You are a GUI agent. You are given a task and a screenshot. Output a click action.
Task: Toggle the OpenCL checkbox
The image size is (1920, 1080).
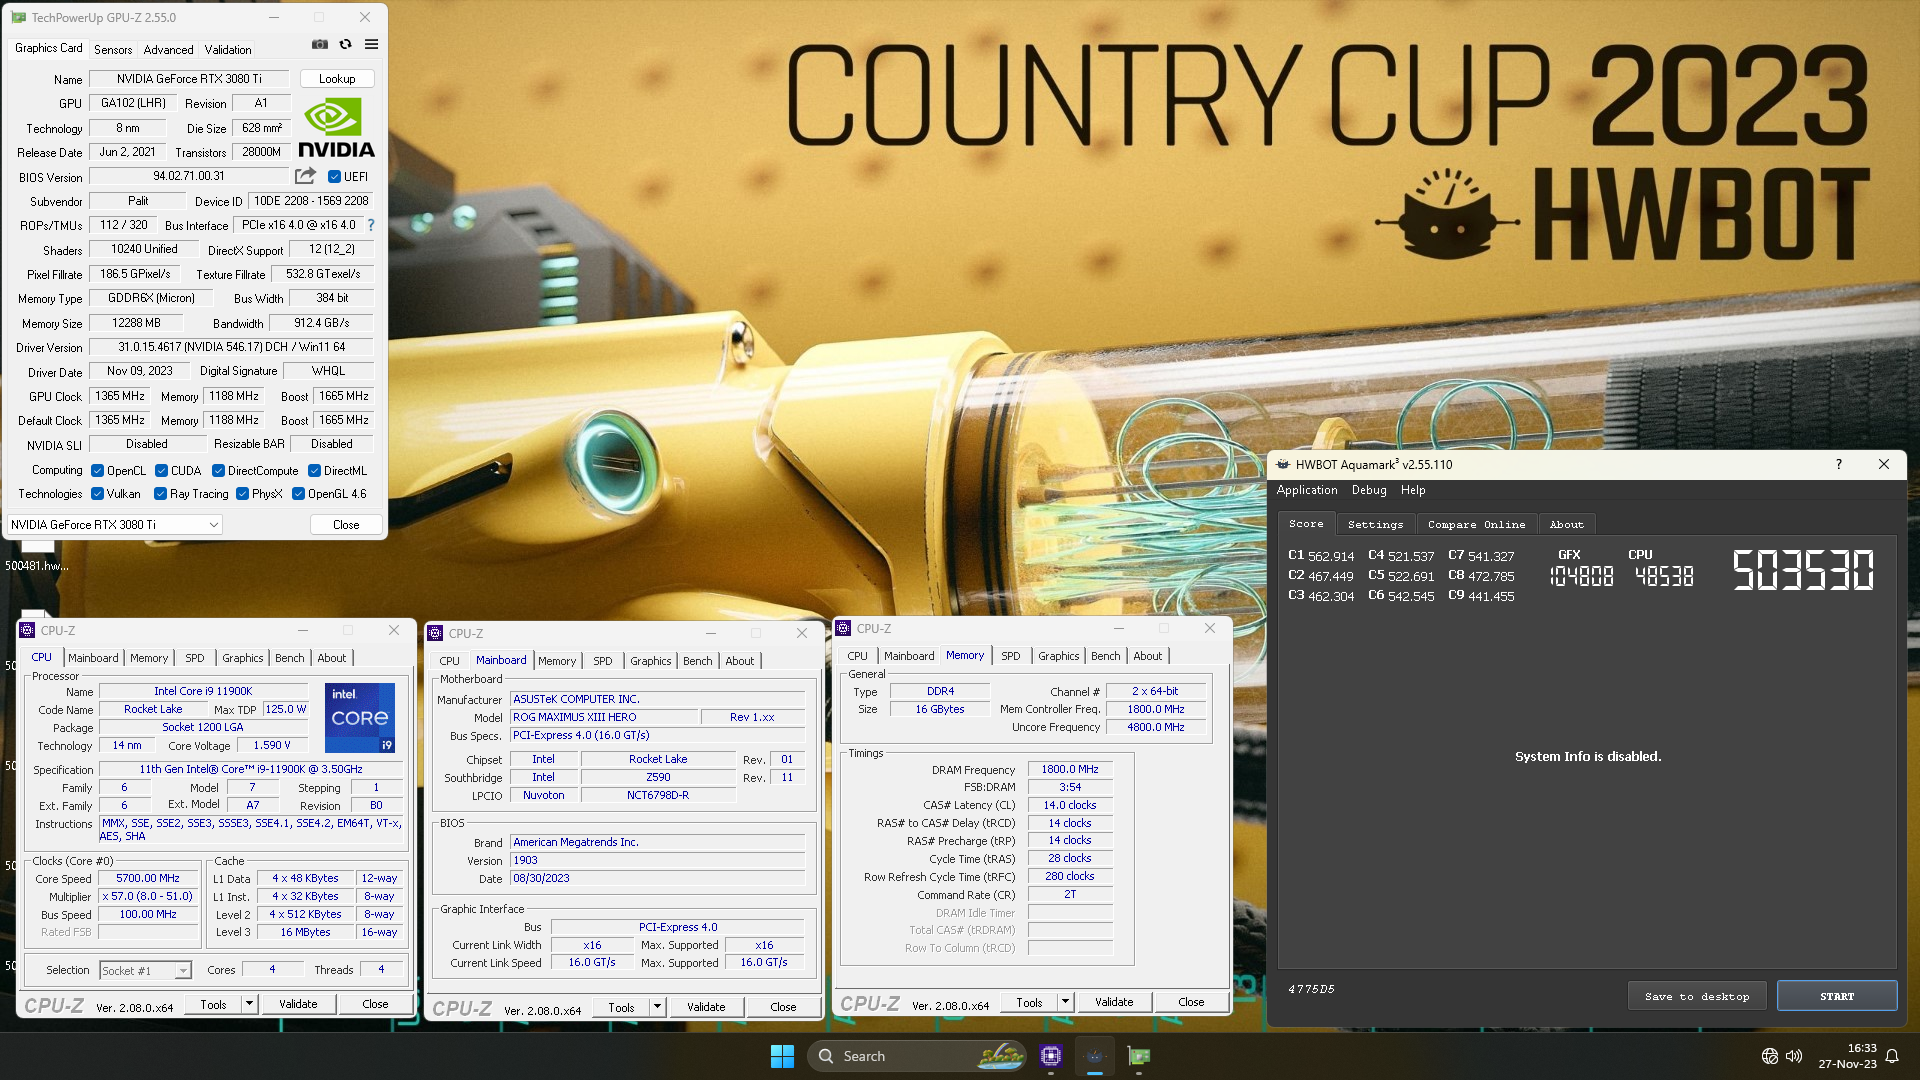98,471
